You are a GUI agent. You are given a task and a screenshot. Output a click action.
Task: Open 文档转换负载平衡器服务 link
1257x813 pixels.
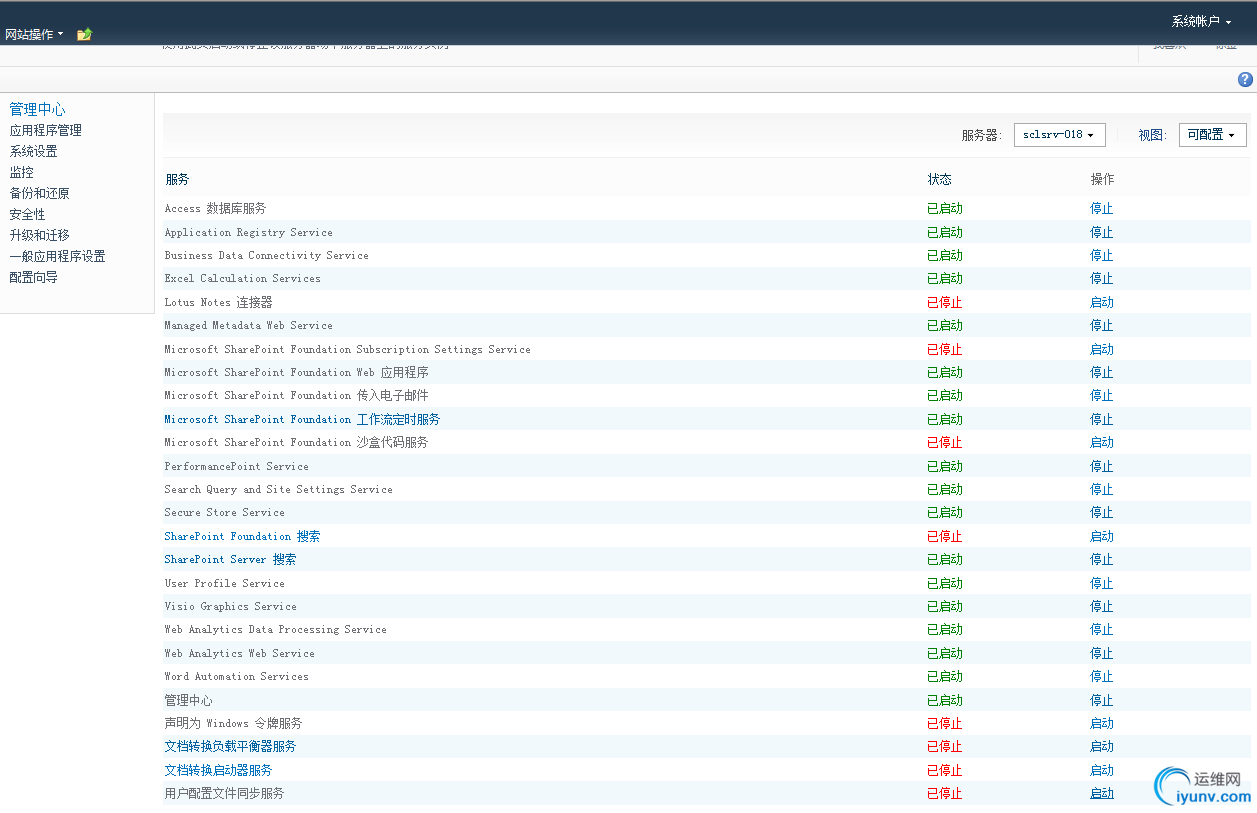pyautogui.click(x=230, y=746)
